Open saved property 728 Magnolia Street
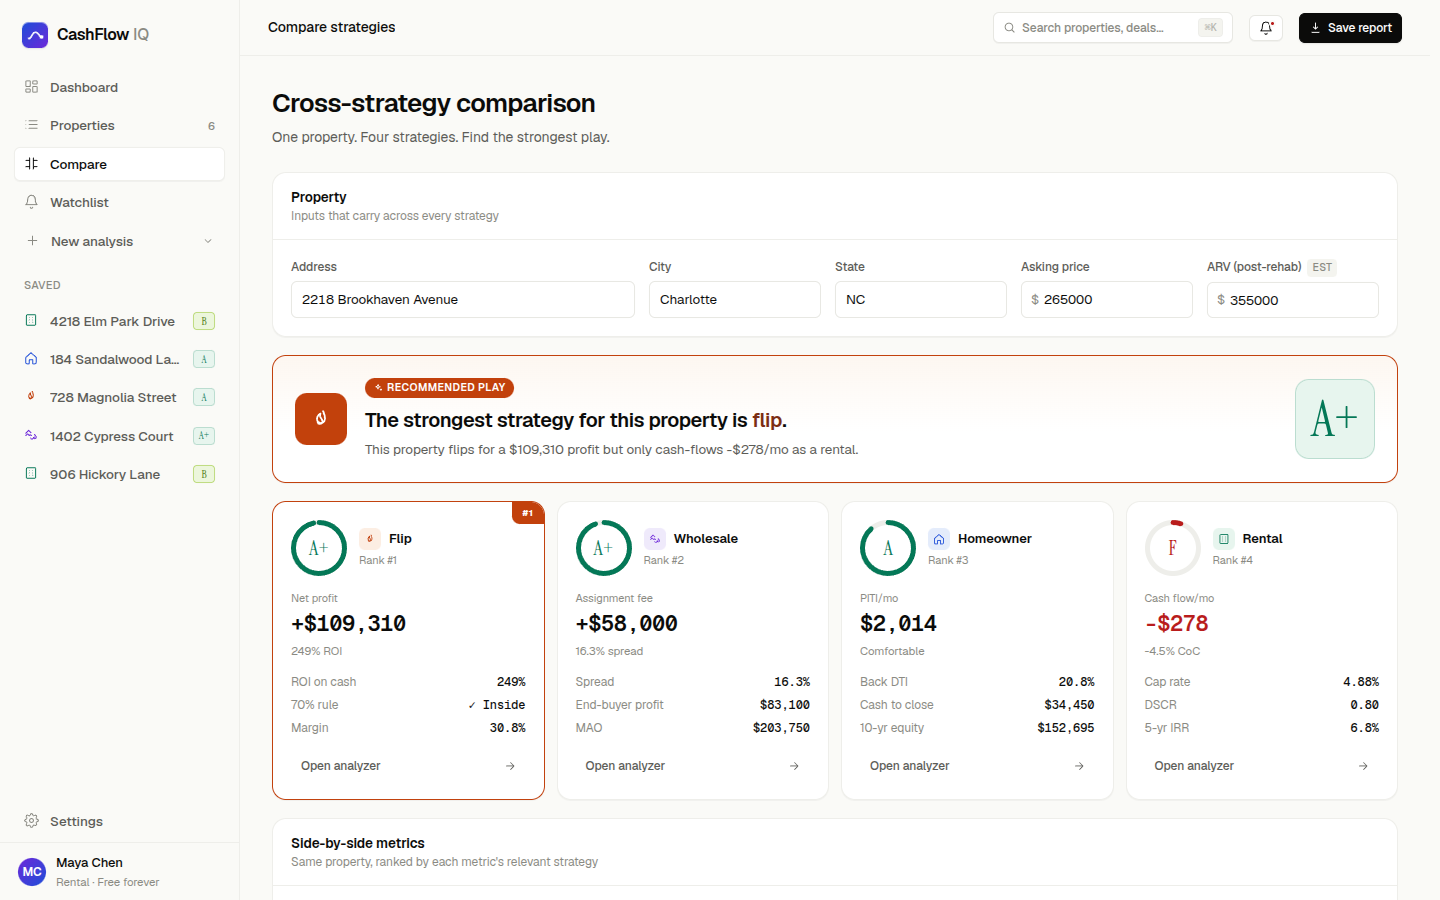The height and width of the screenshot is (900, 1440). point(119,397)
